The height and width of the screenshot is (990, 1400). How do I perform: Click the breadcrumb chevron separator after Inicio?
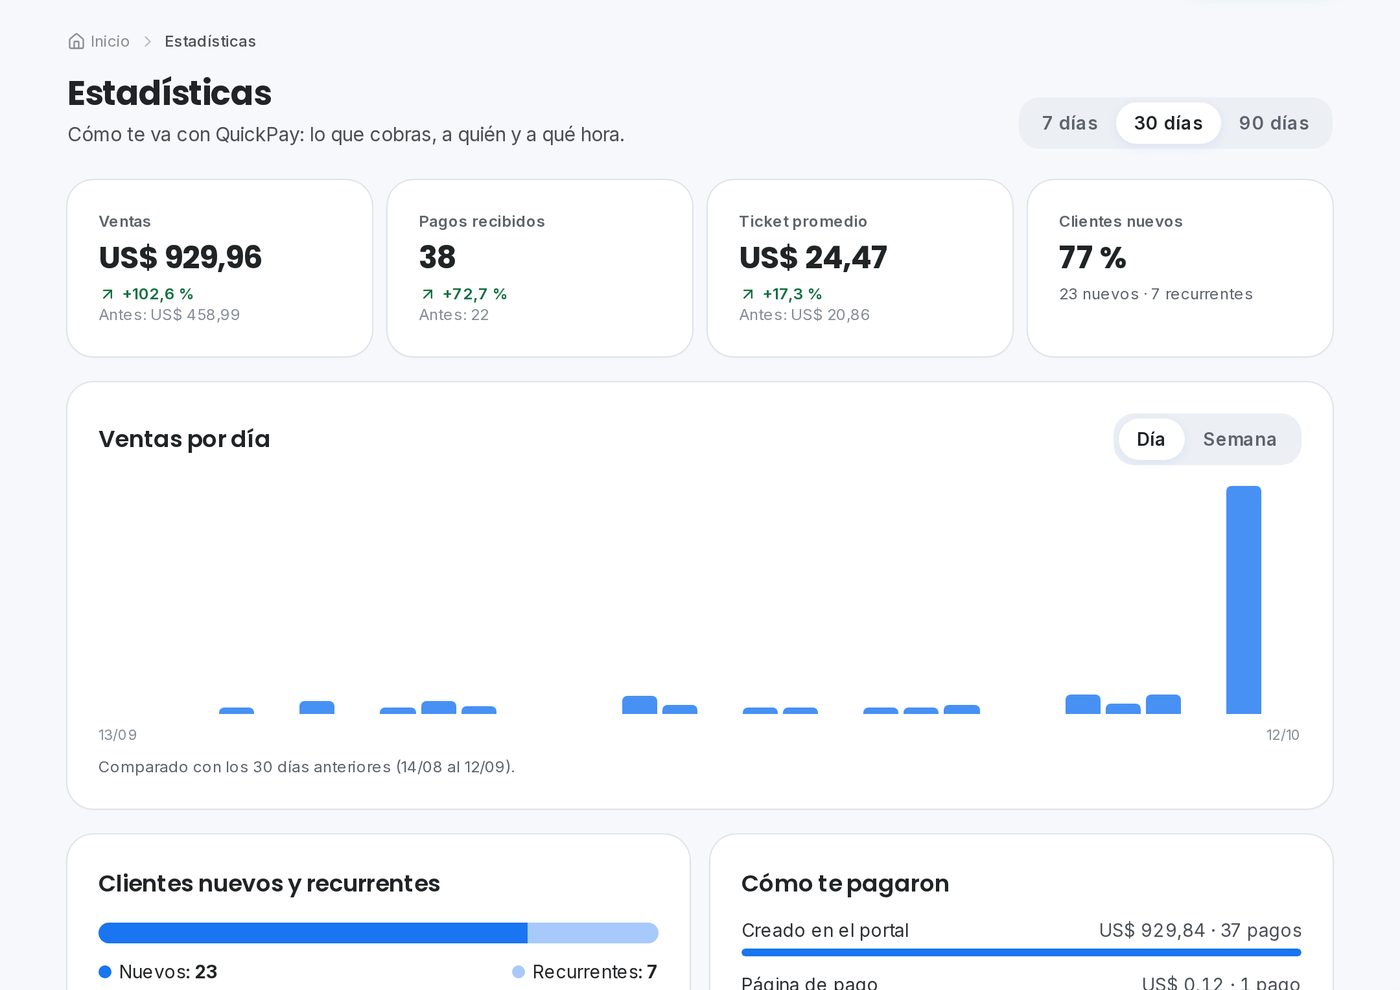coord(147,41)
